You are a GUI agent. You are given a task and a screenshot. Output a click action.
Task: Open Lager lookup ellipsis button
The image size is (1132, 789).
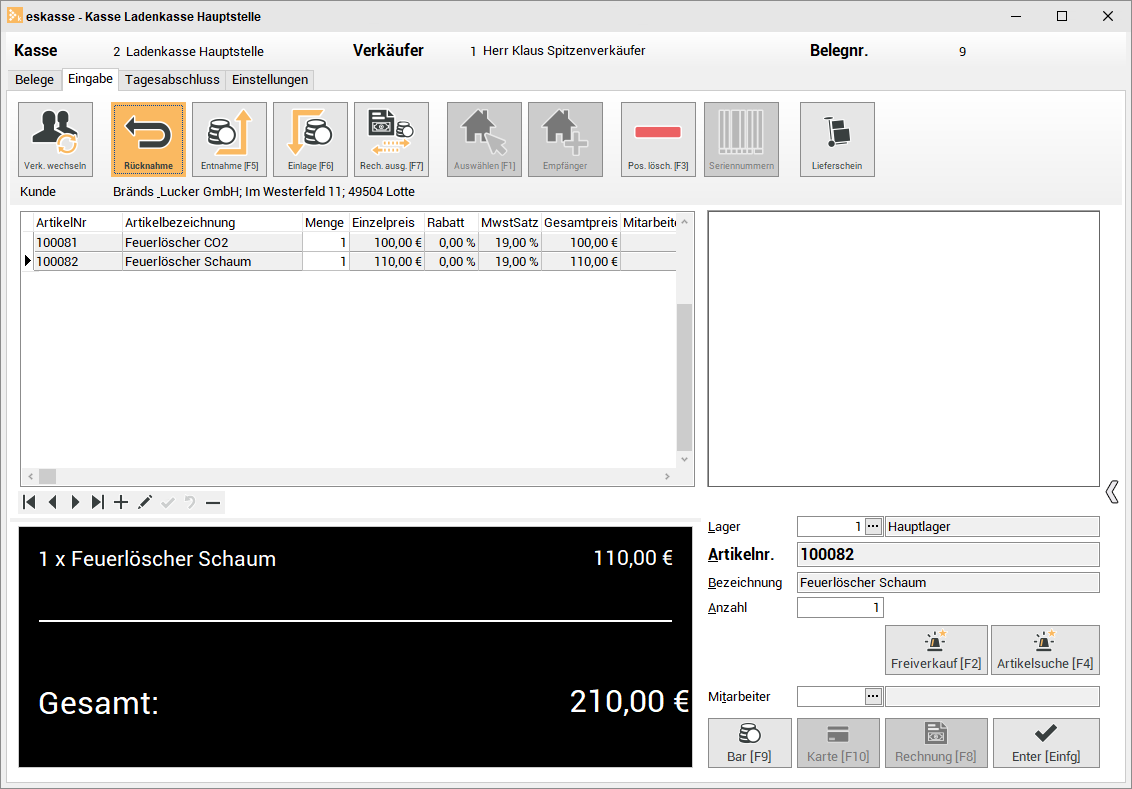tap(874, 526)
